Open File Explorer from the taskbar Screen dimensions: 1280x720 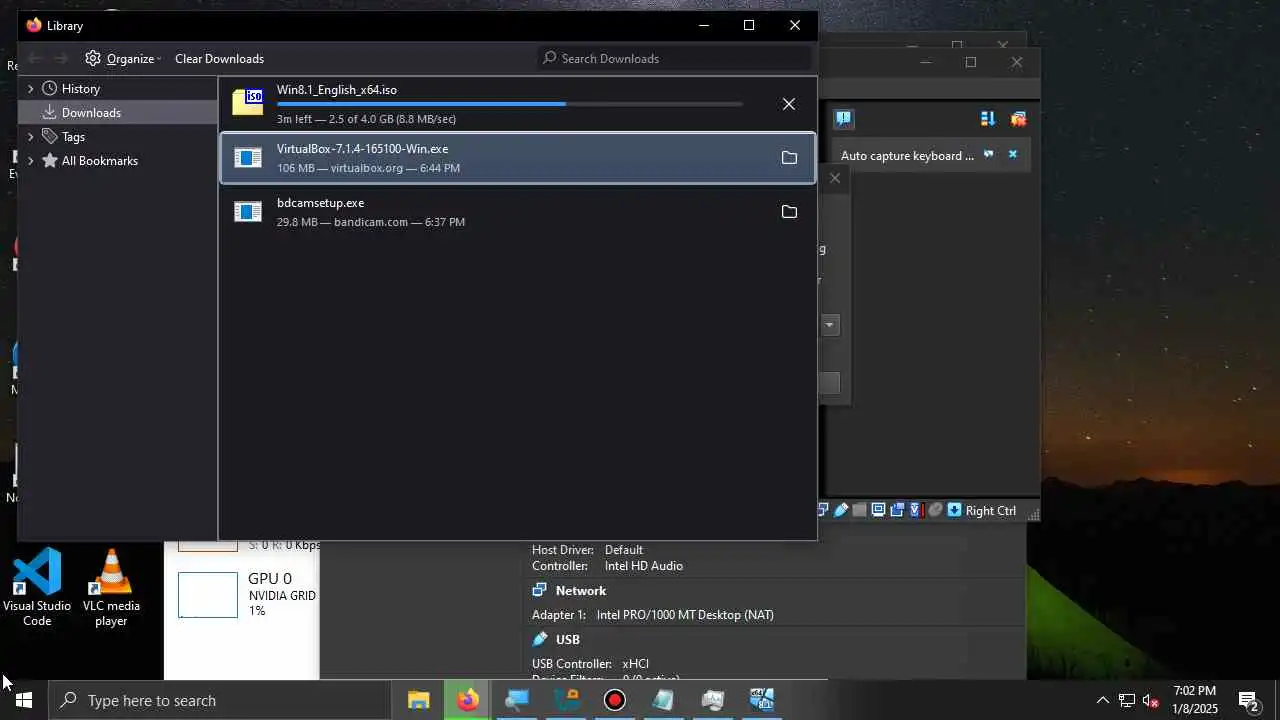418,700
